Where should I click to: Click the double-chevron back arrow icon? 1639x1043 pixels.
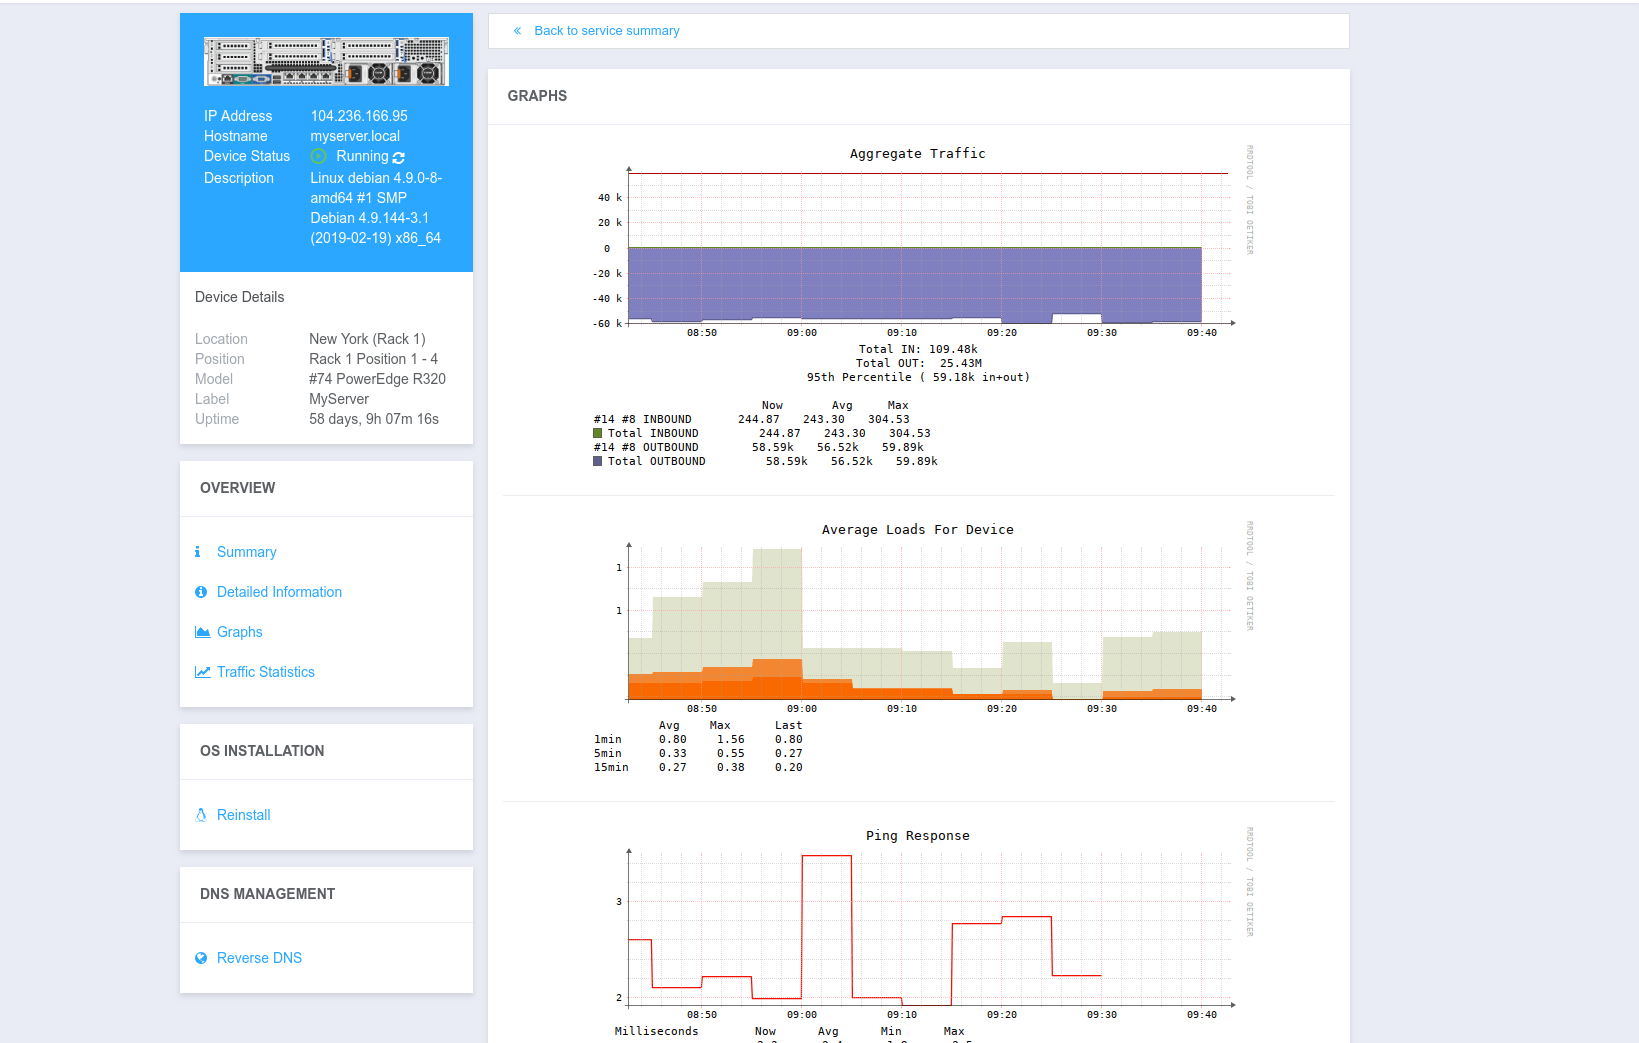[517, 31]
